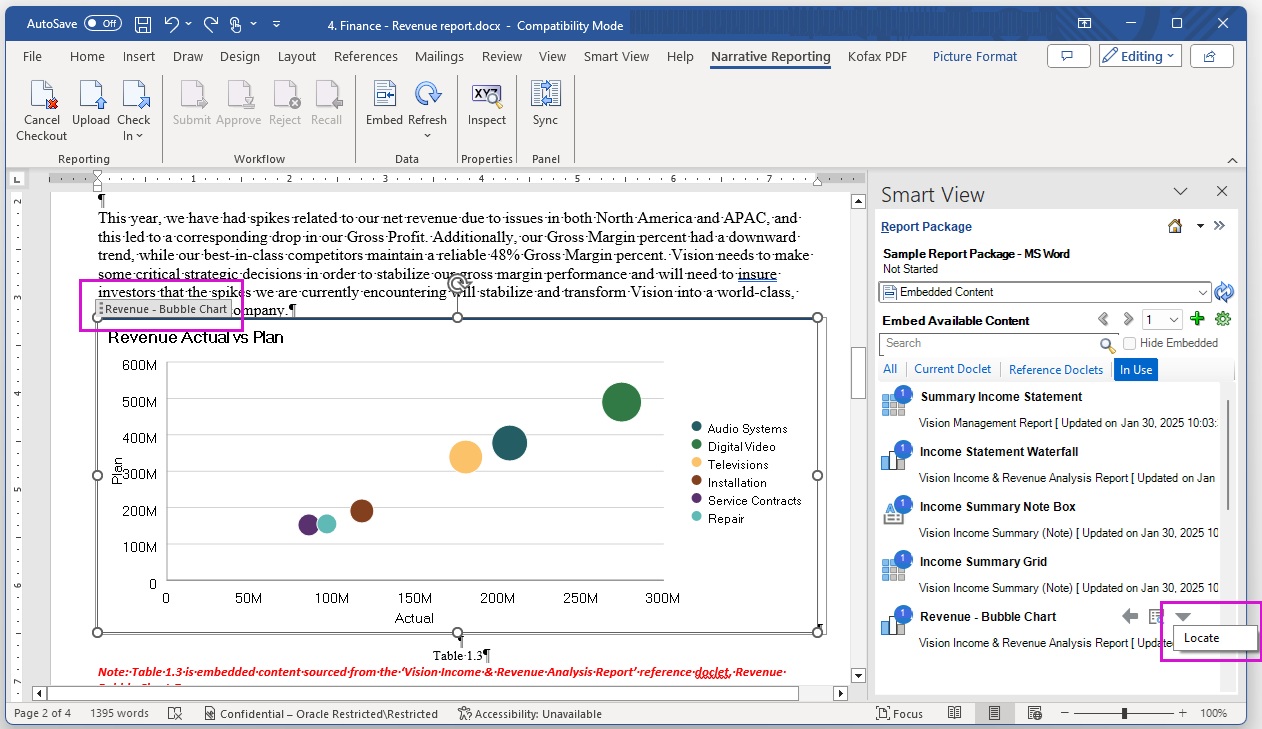Click the Embed icon in Data group
Viewport: 1262px width, 729px height.
(384, 95)
